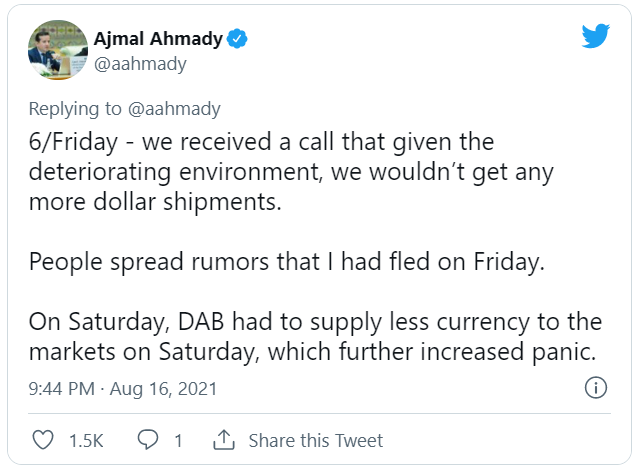The height and width of the screenshot is (469, 639).
Task: Click the reply count of 1
Action: [178, 441]
